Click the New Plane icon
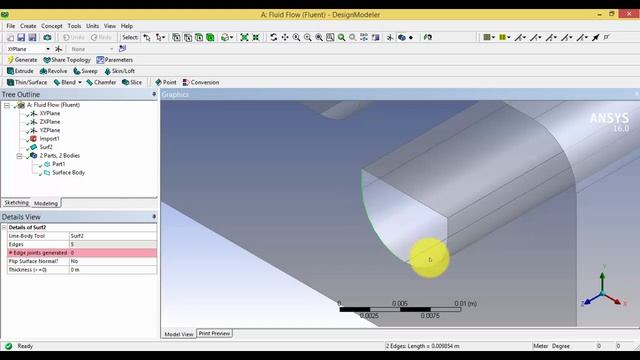Screen dimensions: 640x360 (59, 49)
